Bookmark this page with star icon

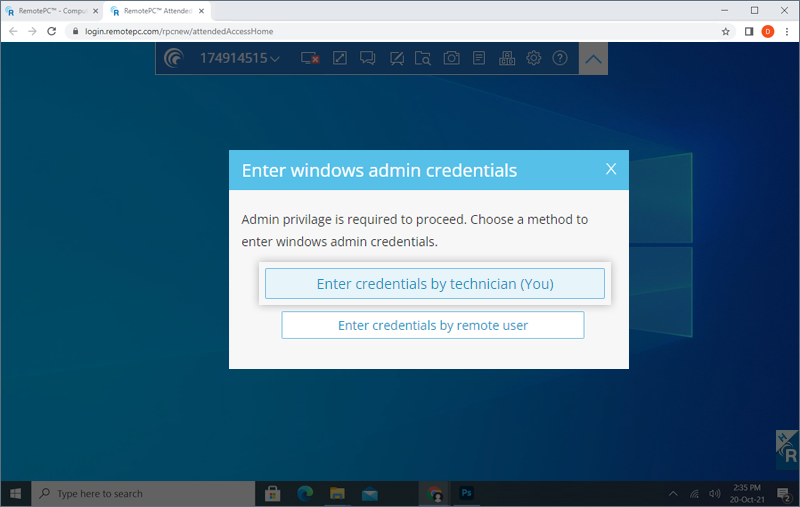[x=726, y=31]
